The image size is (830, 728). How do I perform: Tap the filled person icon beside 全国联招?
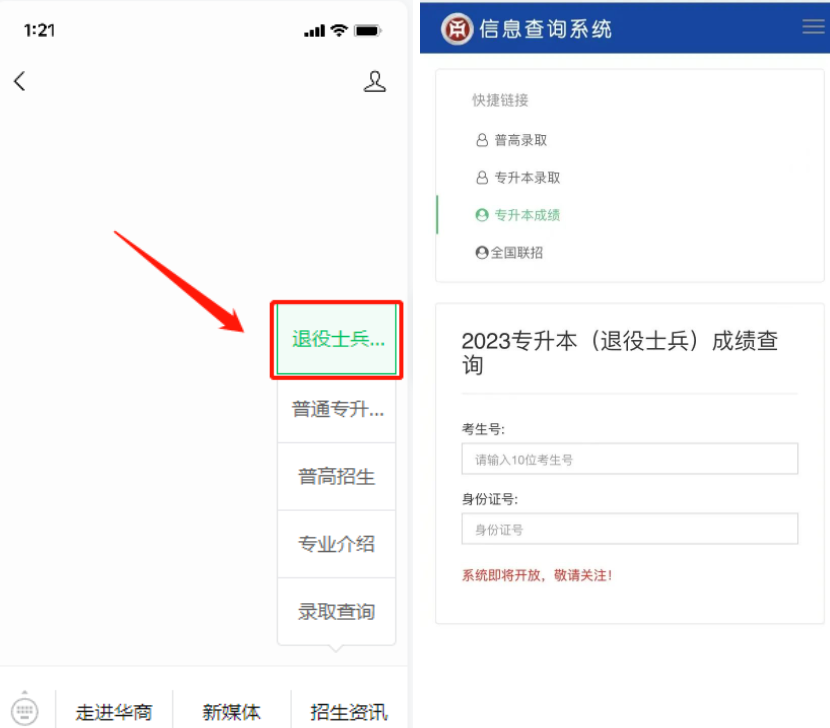(x=483, y=252)
